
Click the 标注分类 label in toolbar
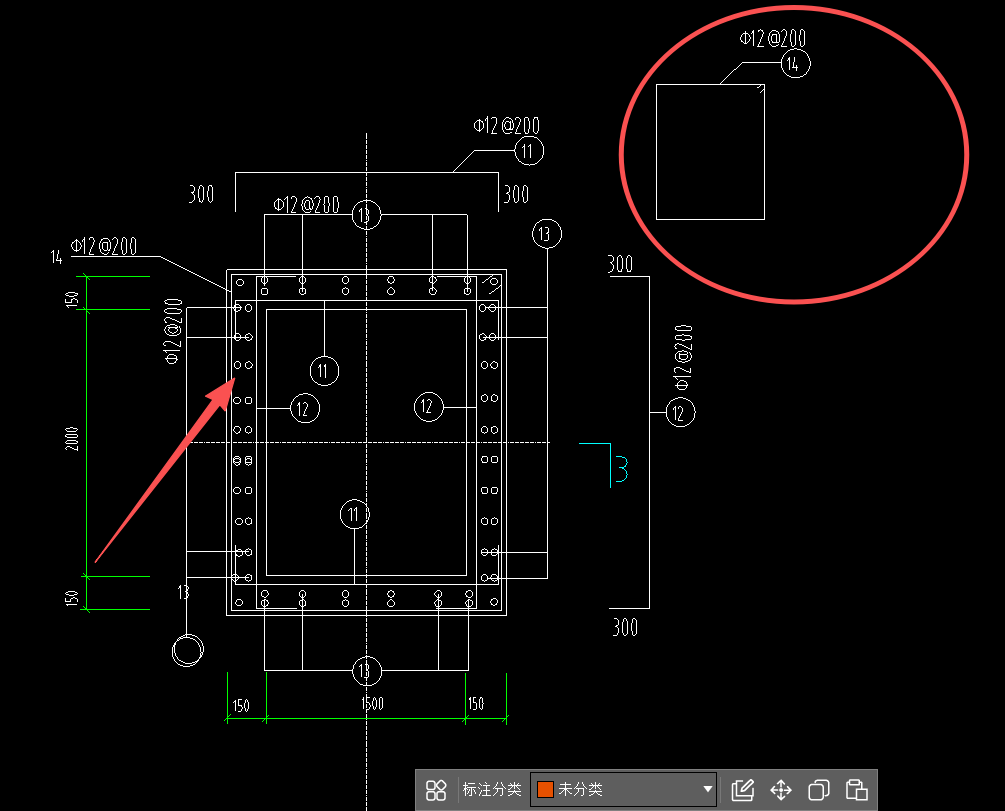coord(492,789)
